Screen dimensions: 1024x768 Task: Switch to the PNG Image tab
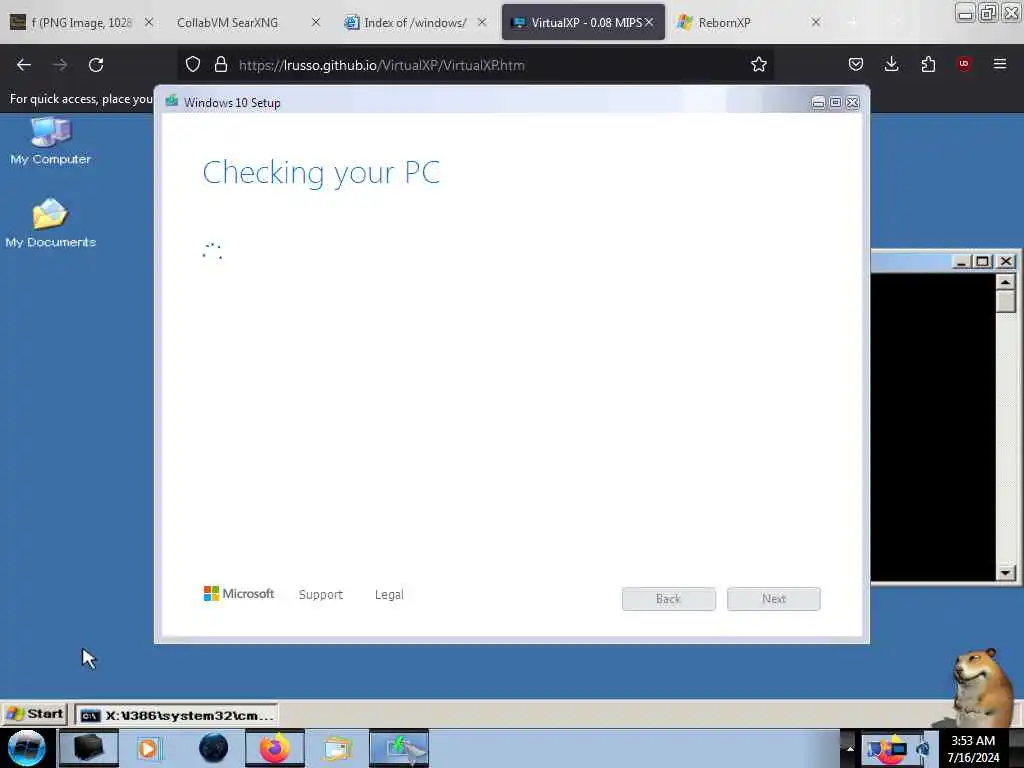click(82, 22)
